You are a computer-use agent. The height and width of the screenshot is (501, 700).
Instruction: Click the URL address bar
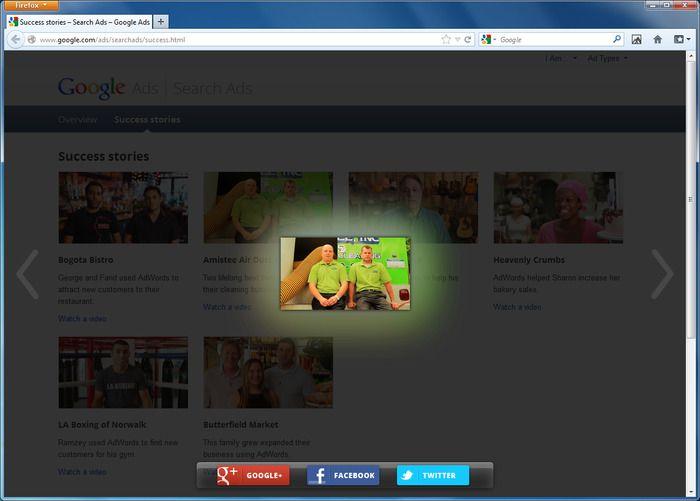click(x=237, y=40)
